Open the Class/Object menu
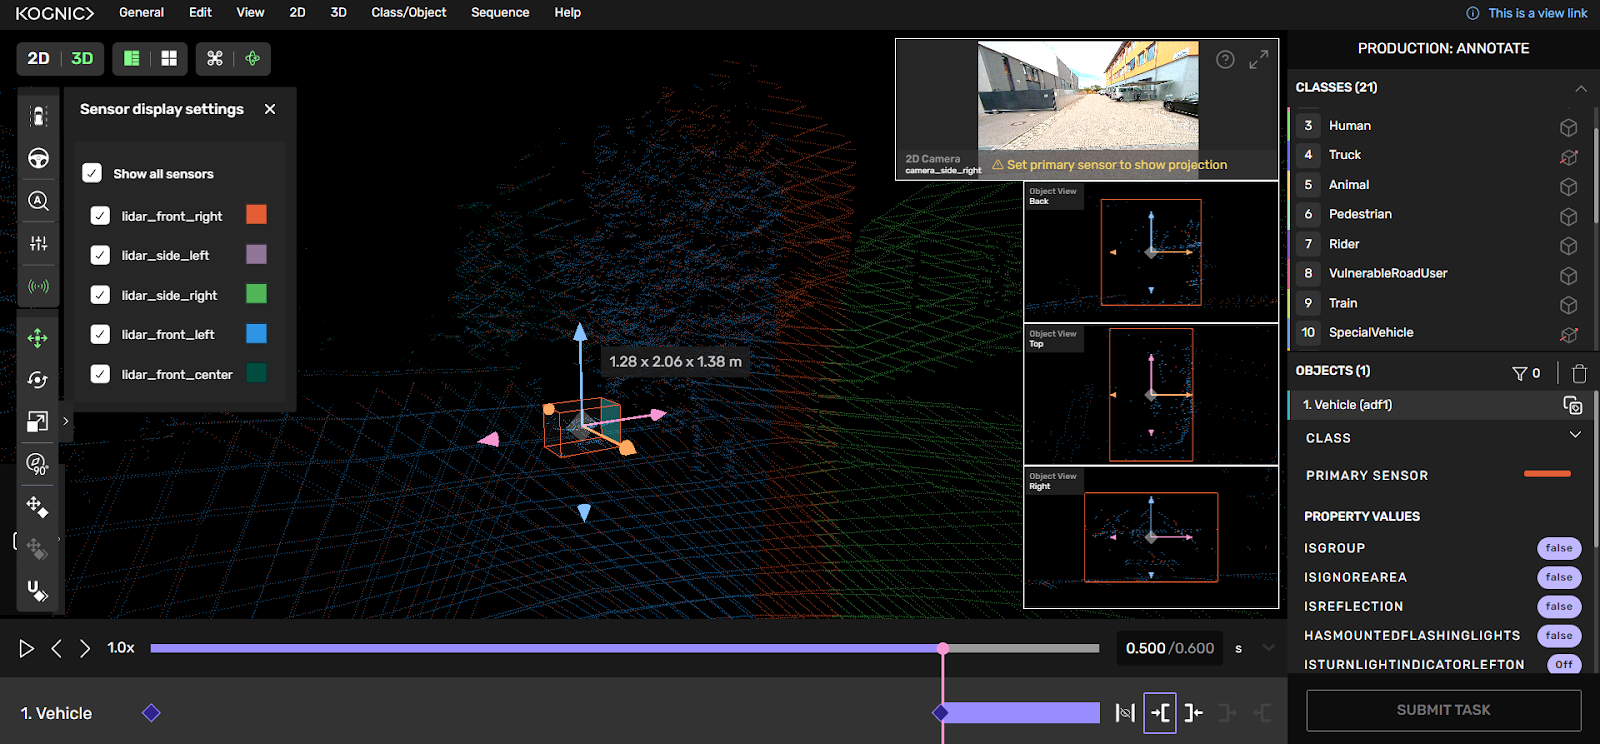 (408, 13)
